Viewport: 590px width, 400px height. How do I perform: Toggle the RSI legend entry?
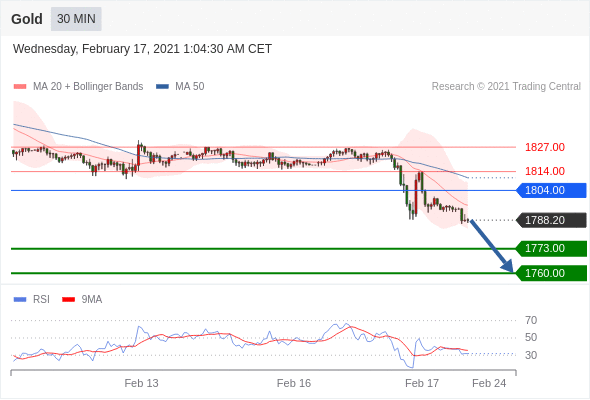(32, 300)
